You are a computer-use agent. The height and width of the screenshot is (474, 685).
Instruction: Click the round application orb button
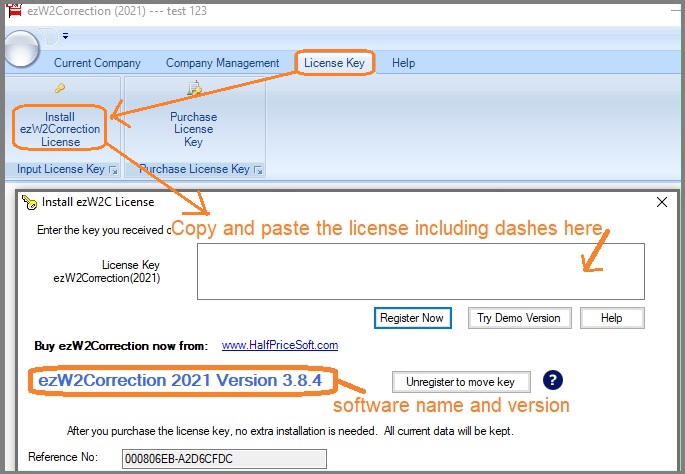click(x=20, y=45)
